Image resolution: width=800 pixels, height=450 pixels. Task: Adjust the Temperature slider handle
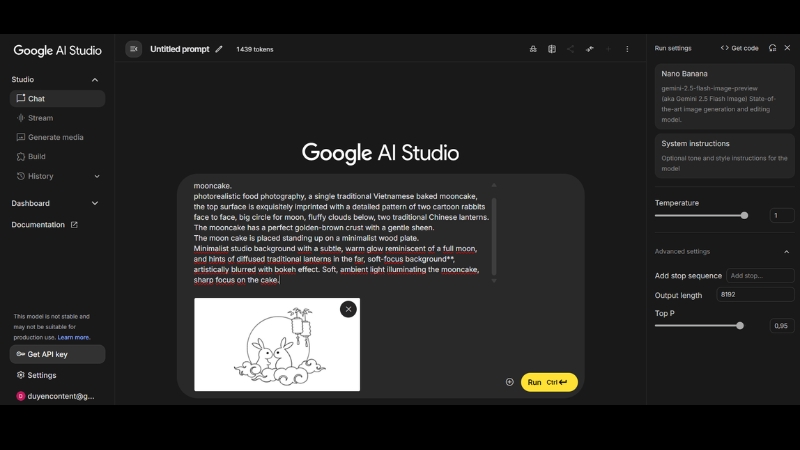pos(744,215)
